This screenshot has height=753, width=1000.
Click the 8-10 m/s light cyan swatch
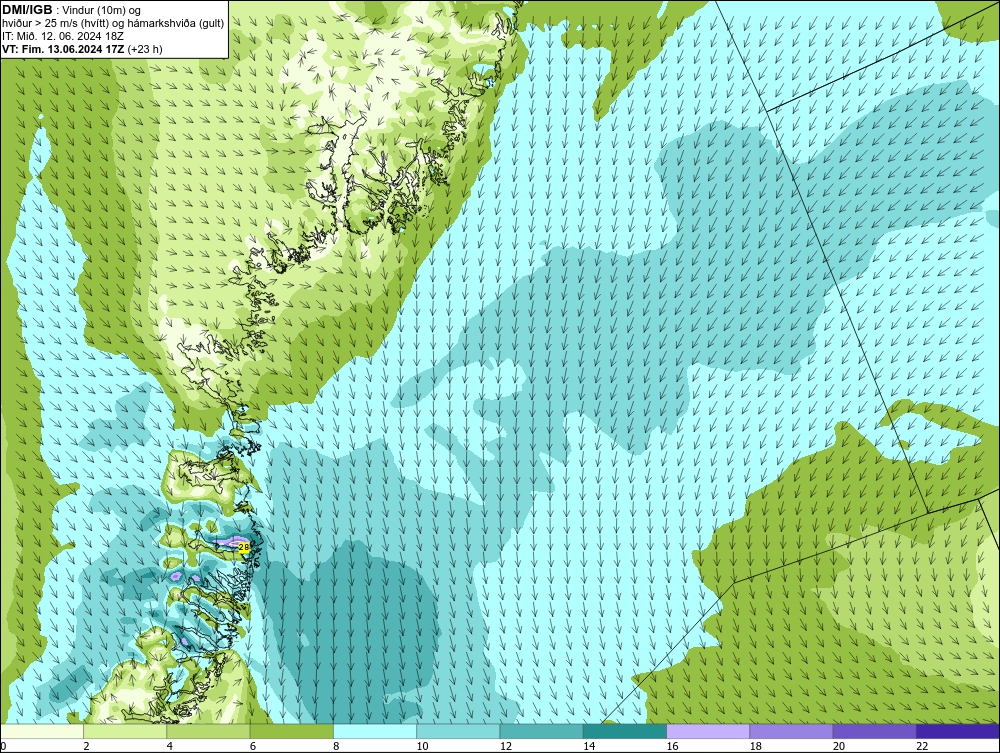375,731
